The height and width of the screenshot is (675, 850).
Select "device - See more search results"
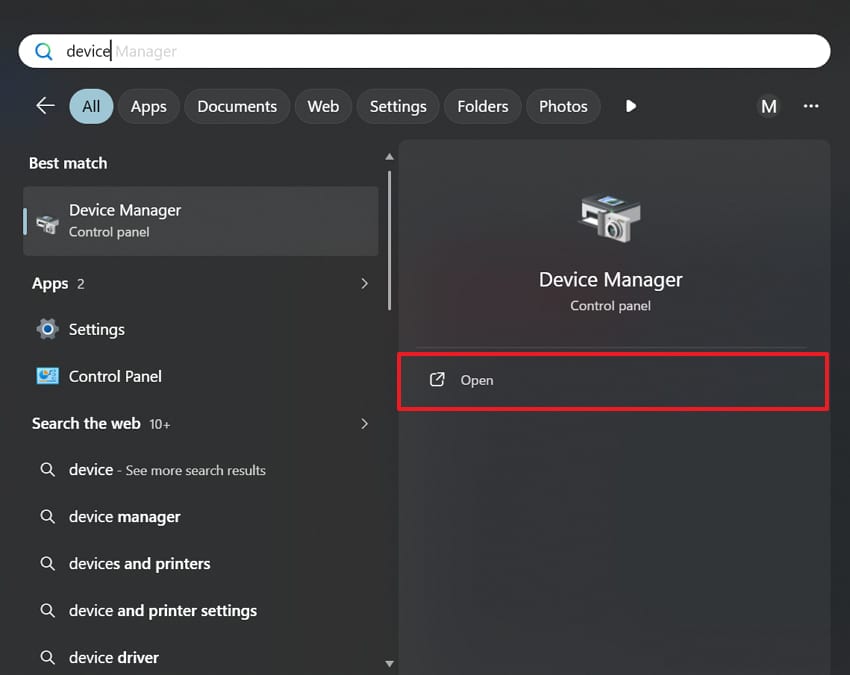point(201,470)
